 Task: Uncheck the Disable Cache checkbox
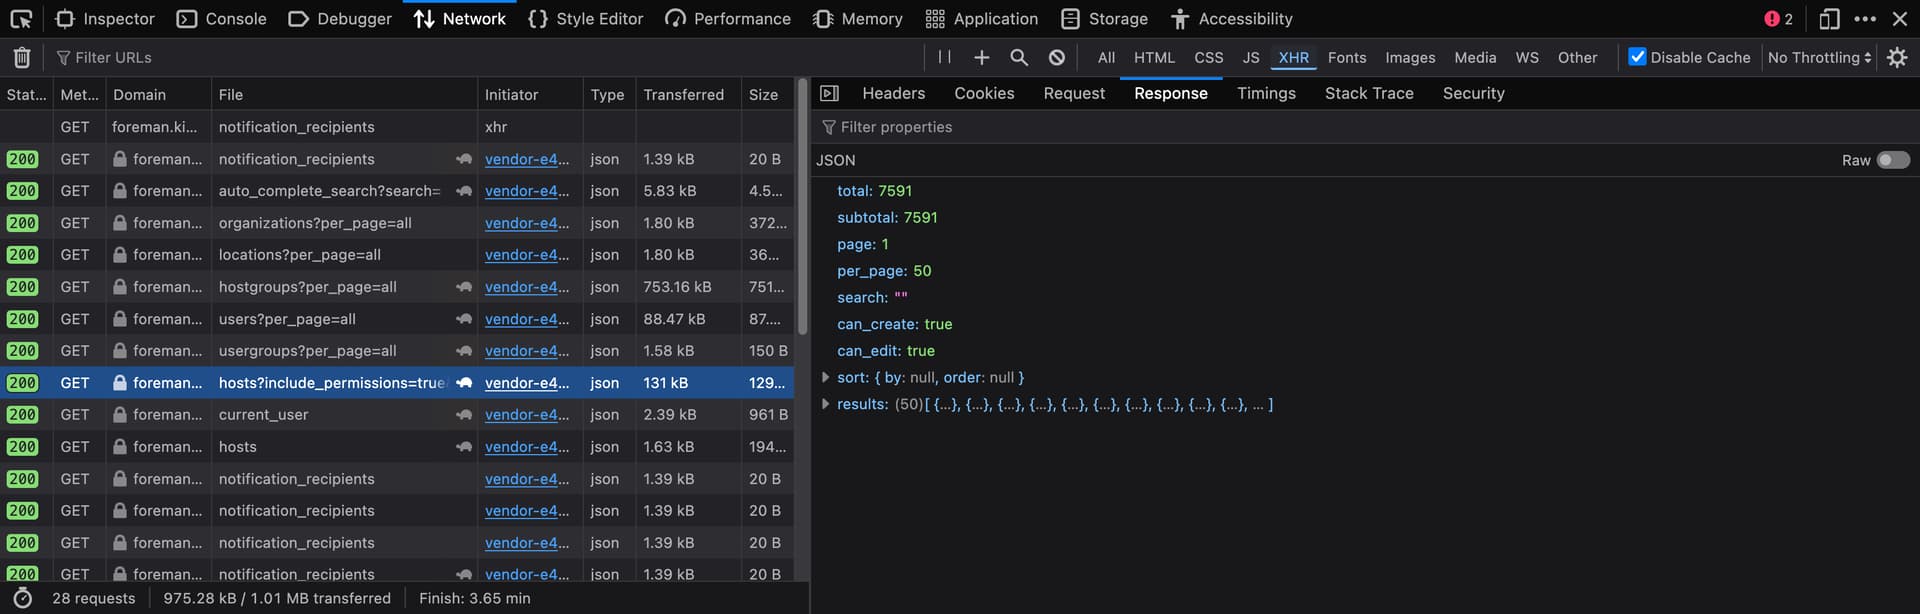[x=1637, y=57]
